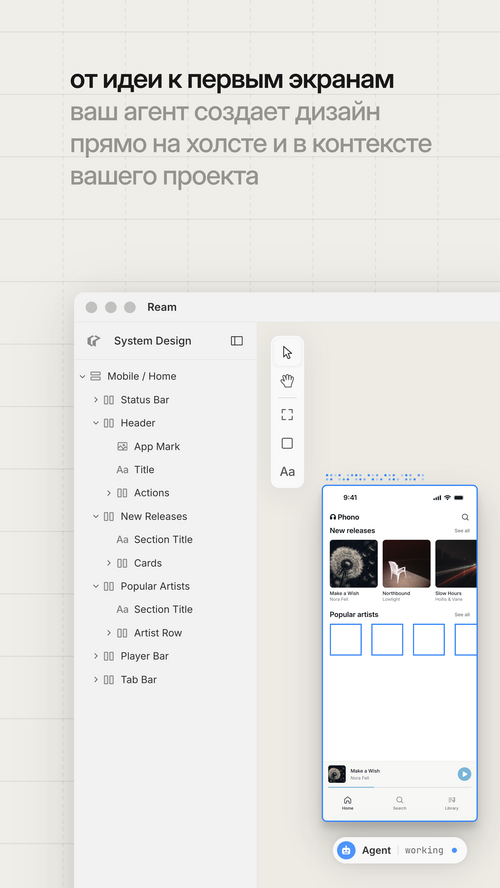Open the Search tab in mockup

[x=399, y=803]
